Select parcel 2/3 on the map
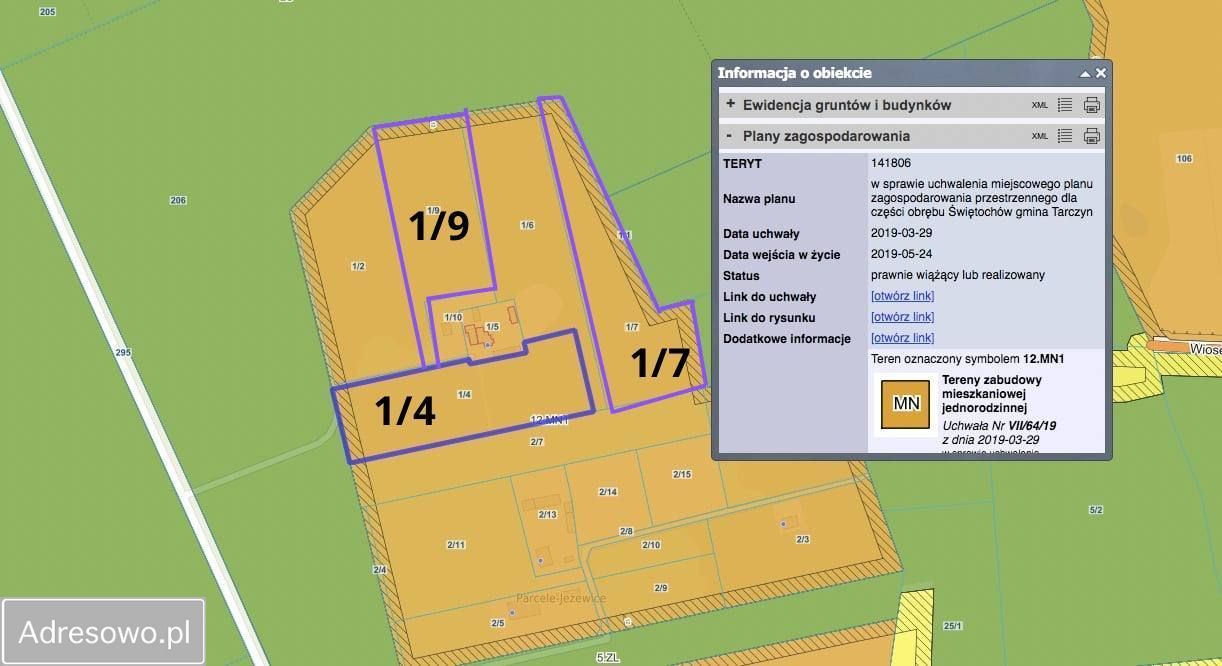The image size is (1222, 666). click(802, 540)
